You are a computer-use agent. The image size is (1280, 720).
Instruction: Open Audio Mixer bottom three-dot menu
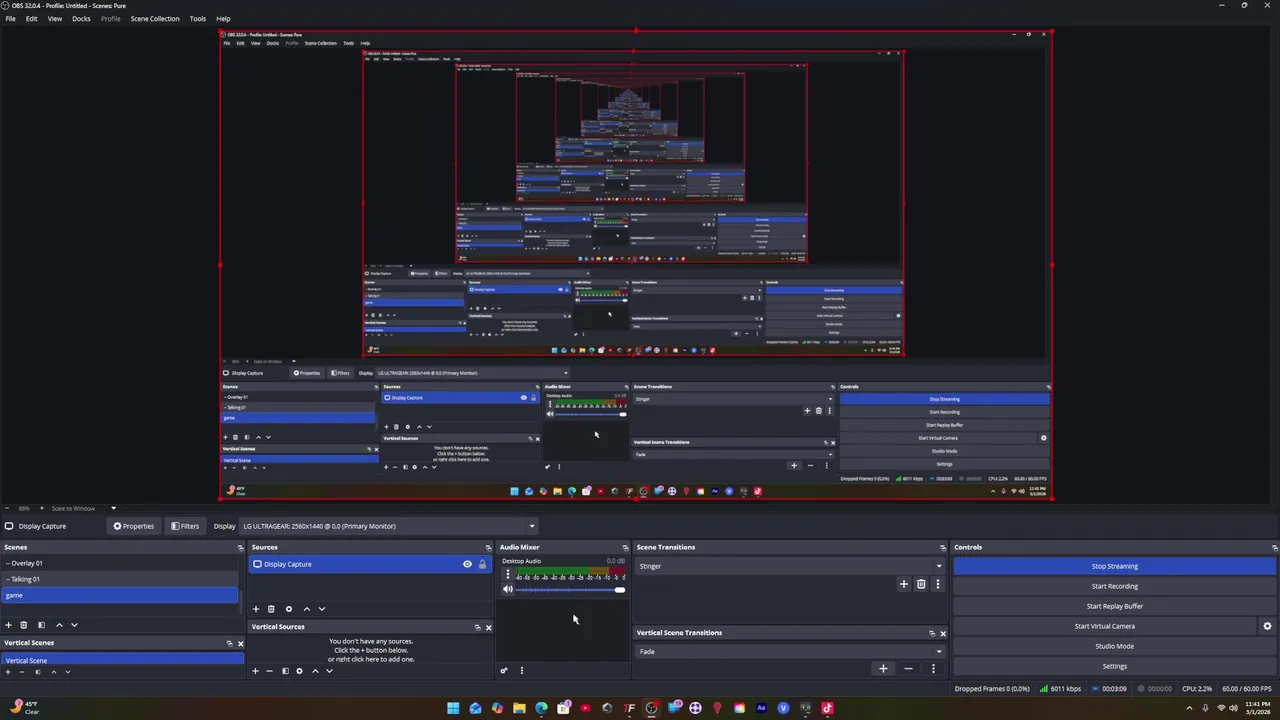pyautogui.click(x=521, y=671)
